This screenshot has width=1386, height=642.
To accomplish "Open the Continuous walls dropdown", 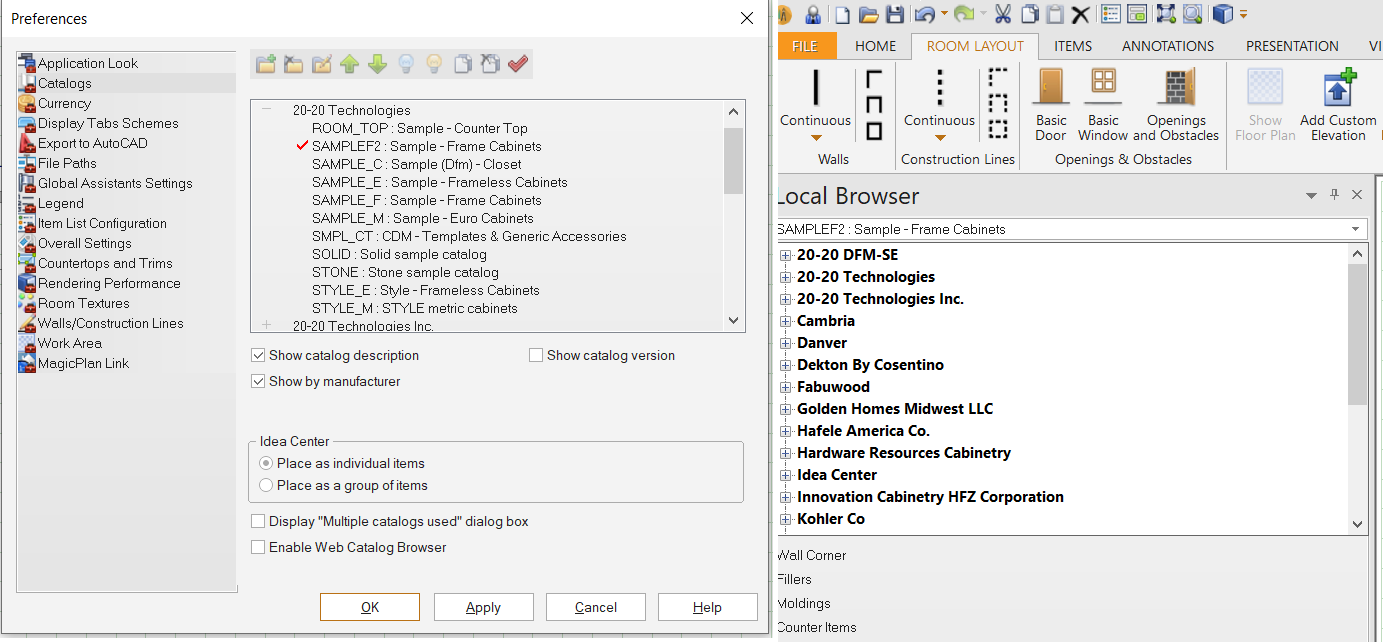I will (x=816, y=138).
